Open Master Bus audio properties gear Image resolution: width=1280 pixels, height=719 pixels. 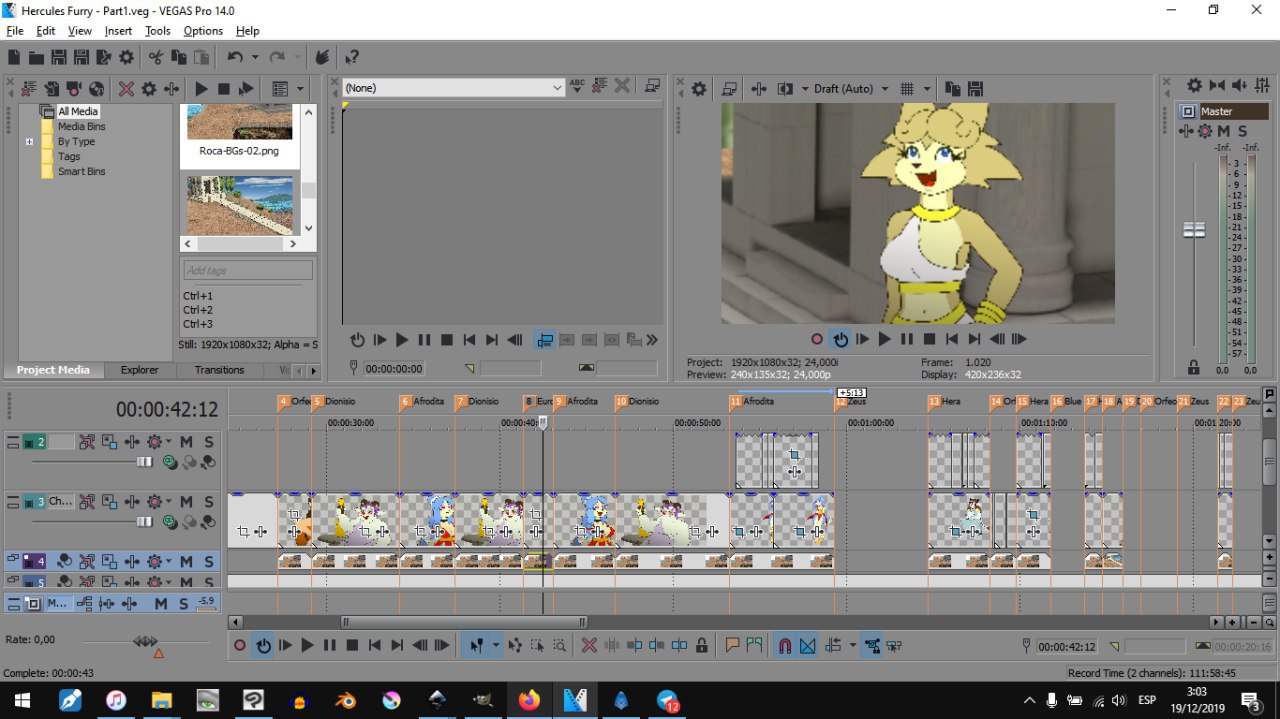tap(1194, 86)
